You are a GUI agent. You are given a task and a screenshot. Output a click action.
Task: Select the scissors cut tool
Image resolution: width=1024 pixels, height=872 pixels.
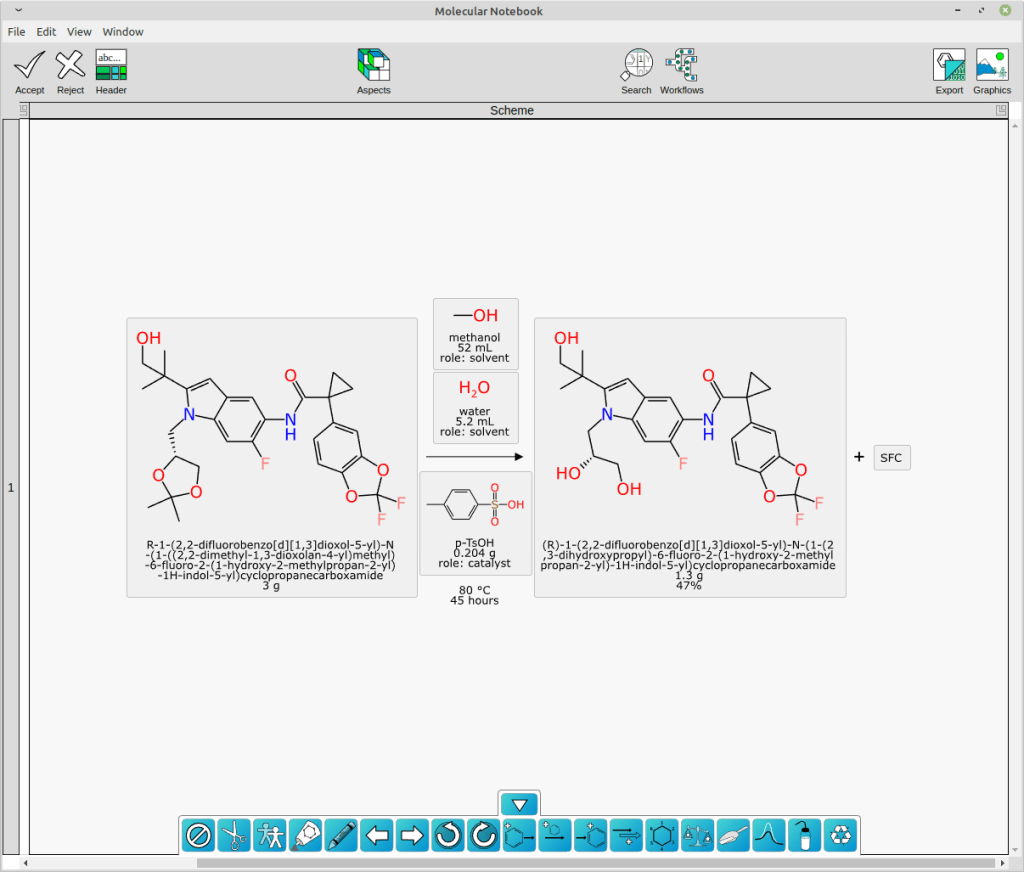234,834
